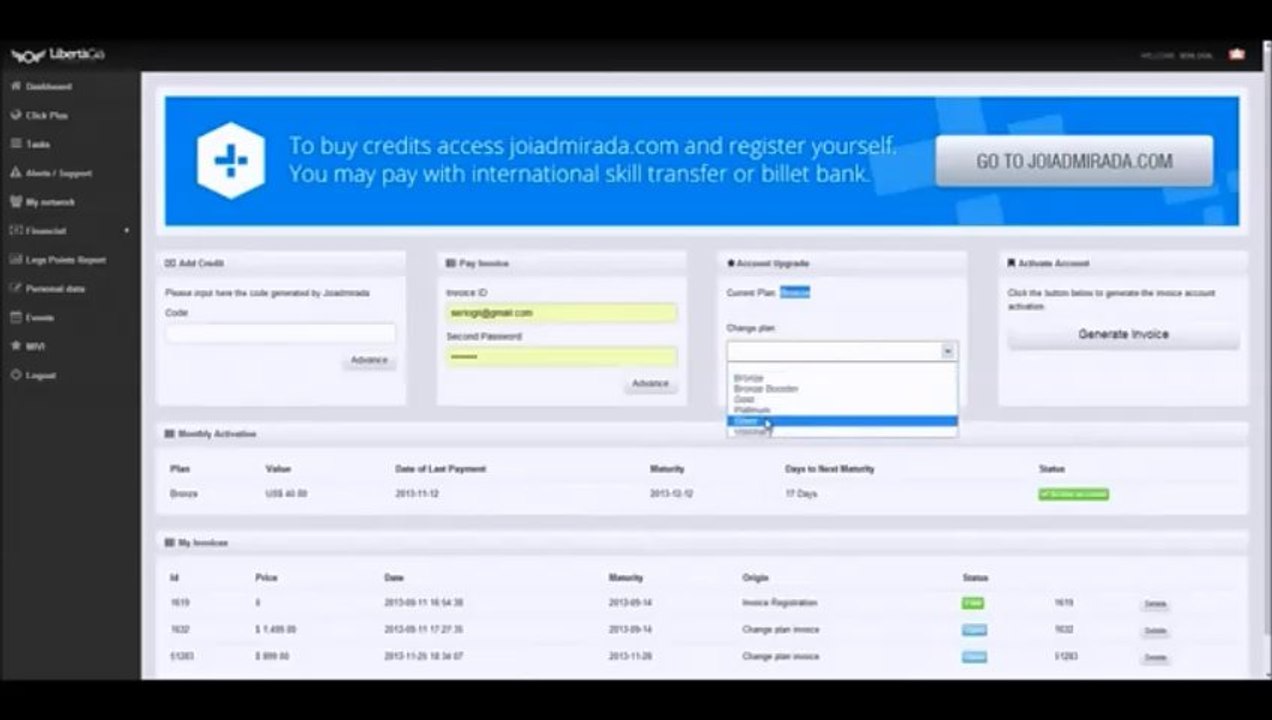Expand the Financial submenu arrow
This screenshot has height=720, width=1272.
126,231
